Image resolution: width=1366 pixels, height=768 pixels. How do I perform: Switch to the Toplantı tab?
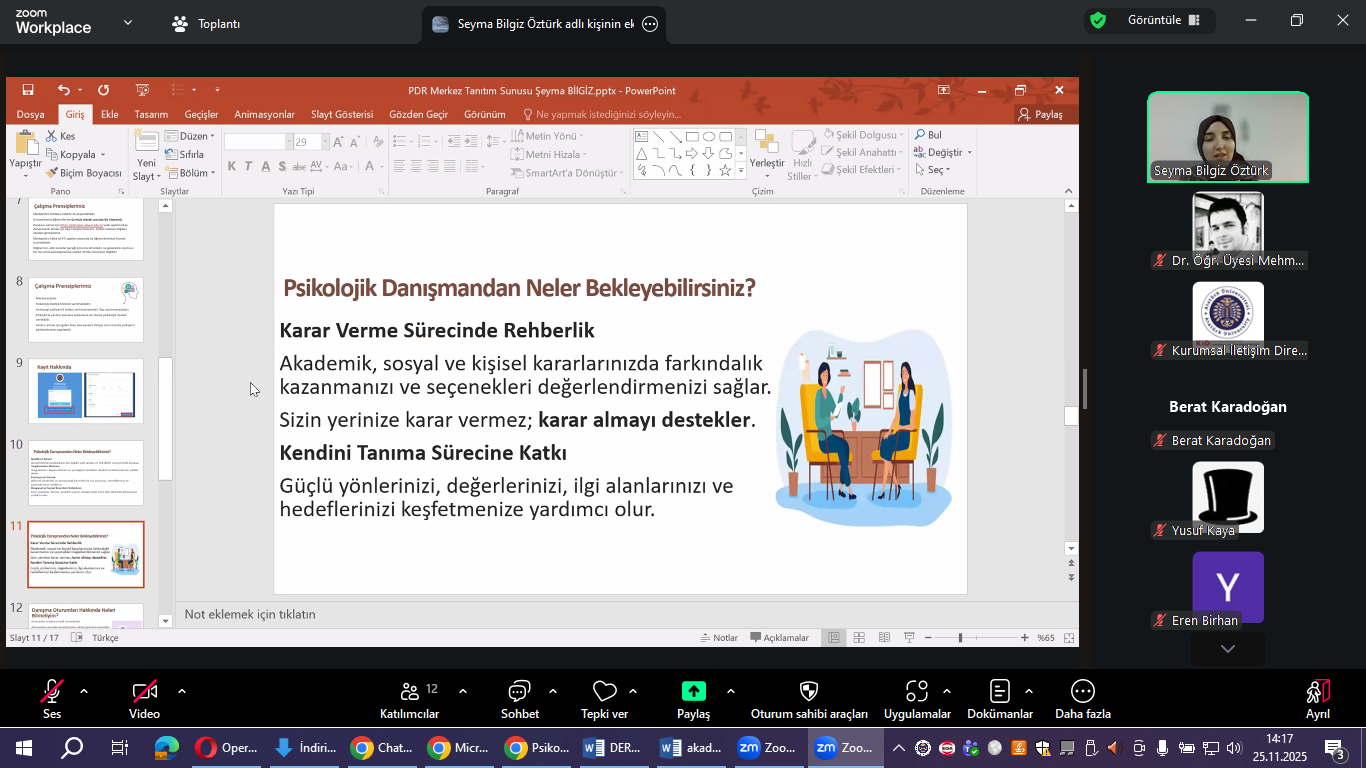pyautogui.click(x=206, y=23)
